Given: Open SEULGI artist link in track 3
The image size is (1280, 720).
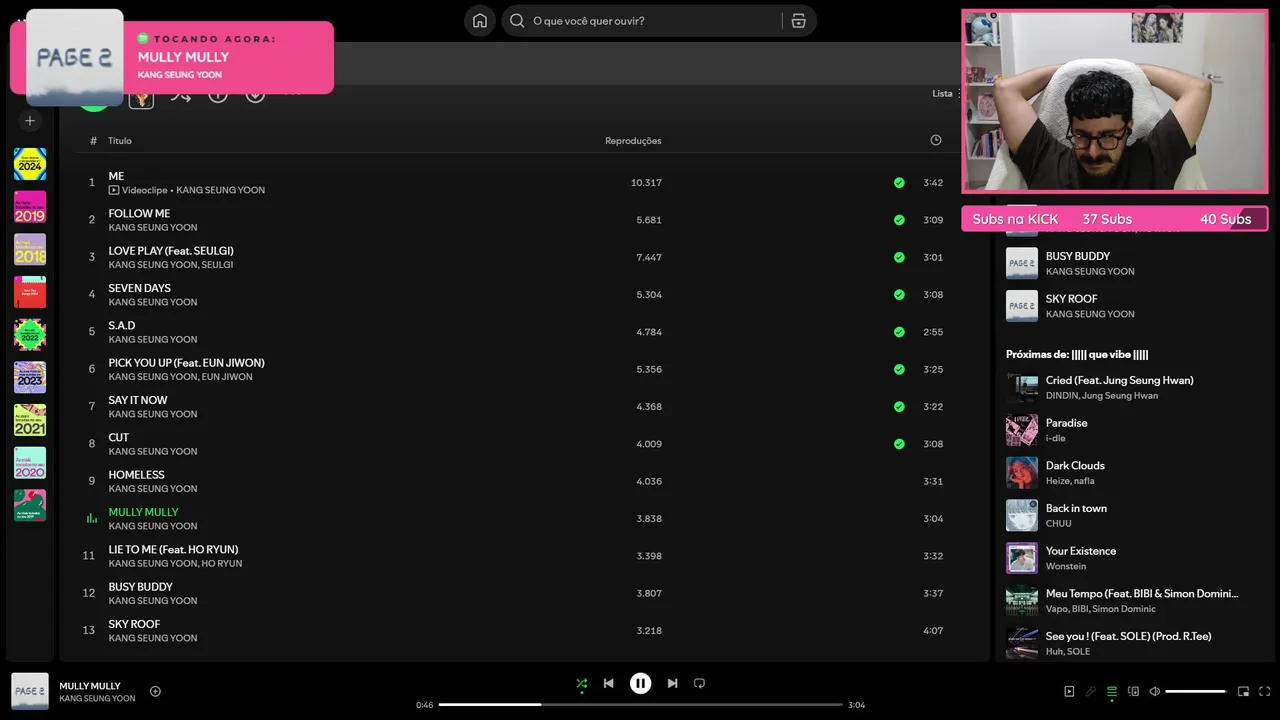Looking at the screenshot, I should pos(217,265).
